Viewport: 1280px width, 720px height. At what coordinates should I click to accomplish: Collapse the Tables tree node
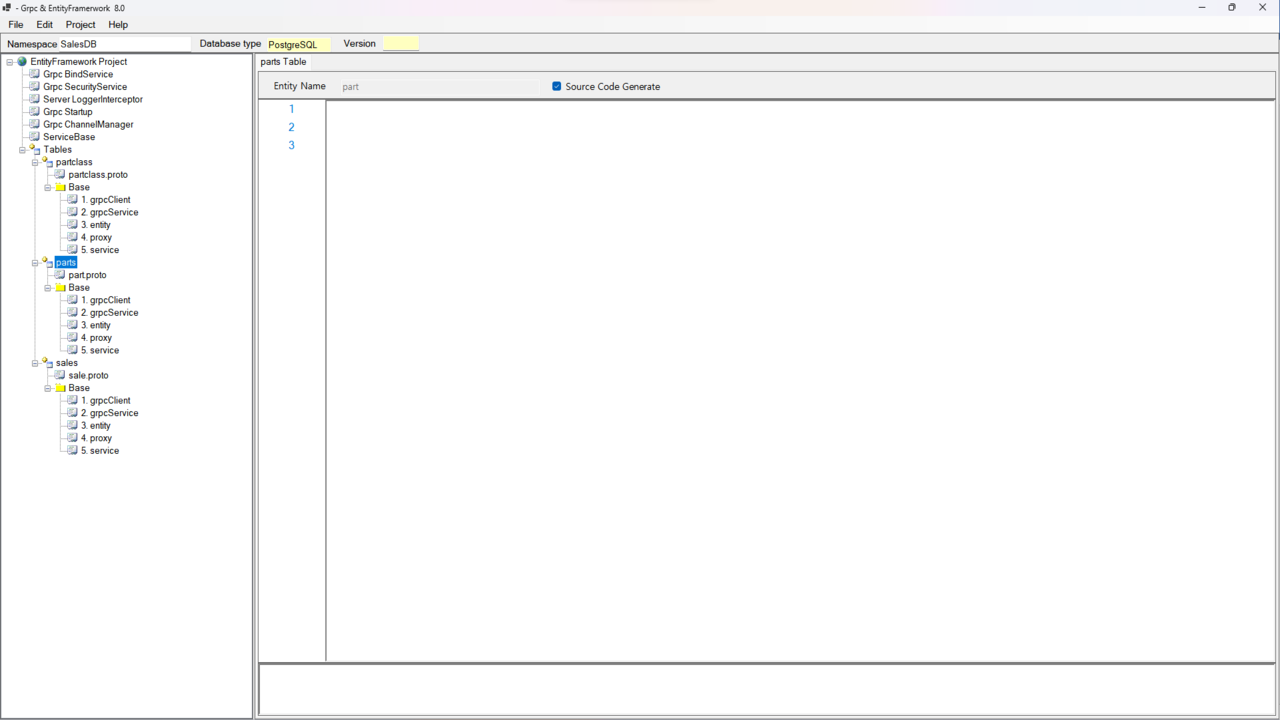point(23,150)
